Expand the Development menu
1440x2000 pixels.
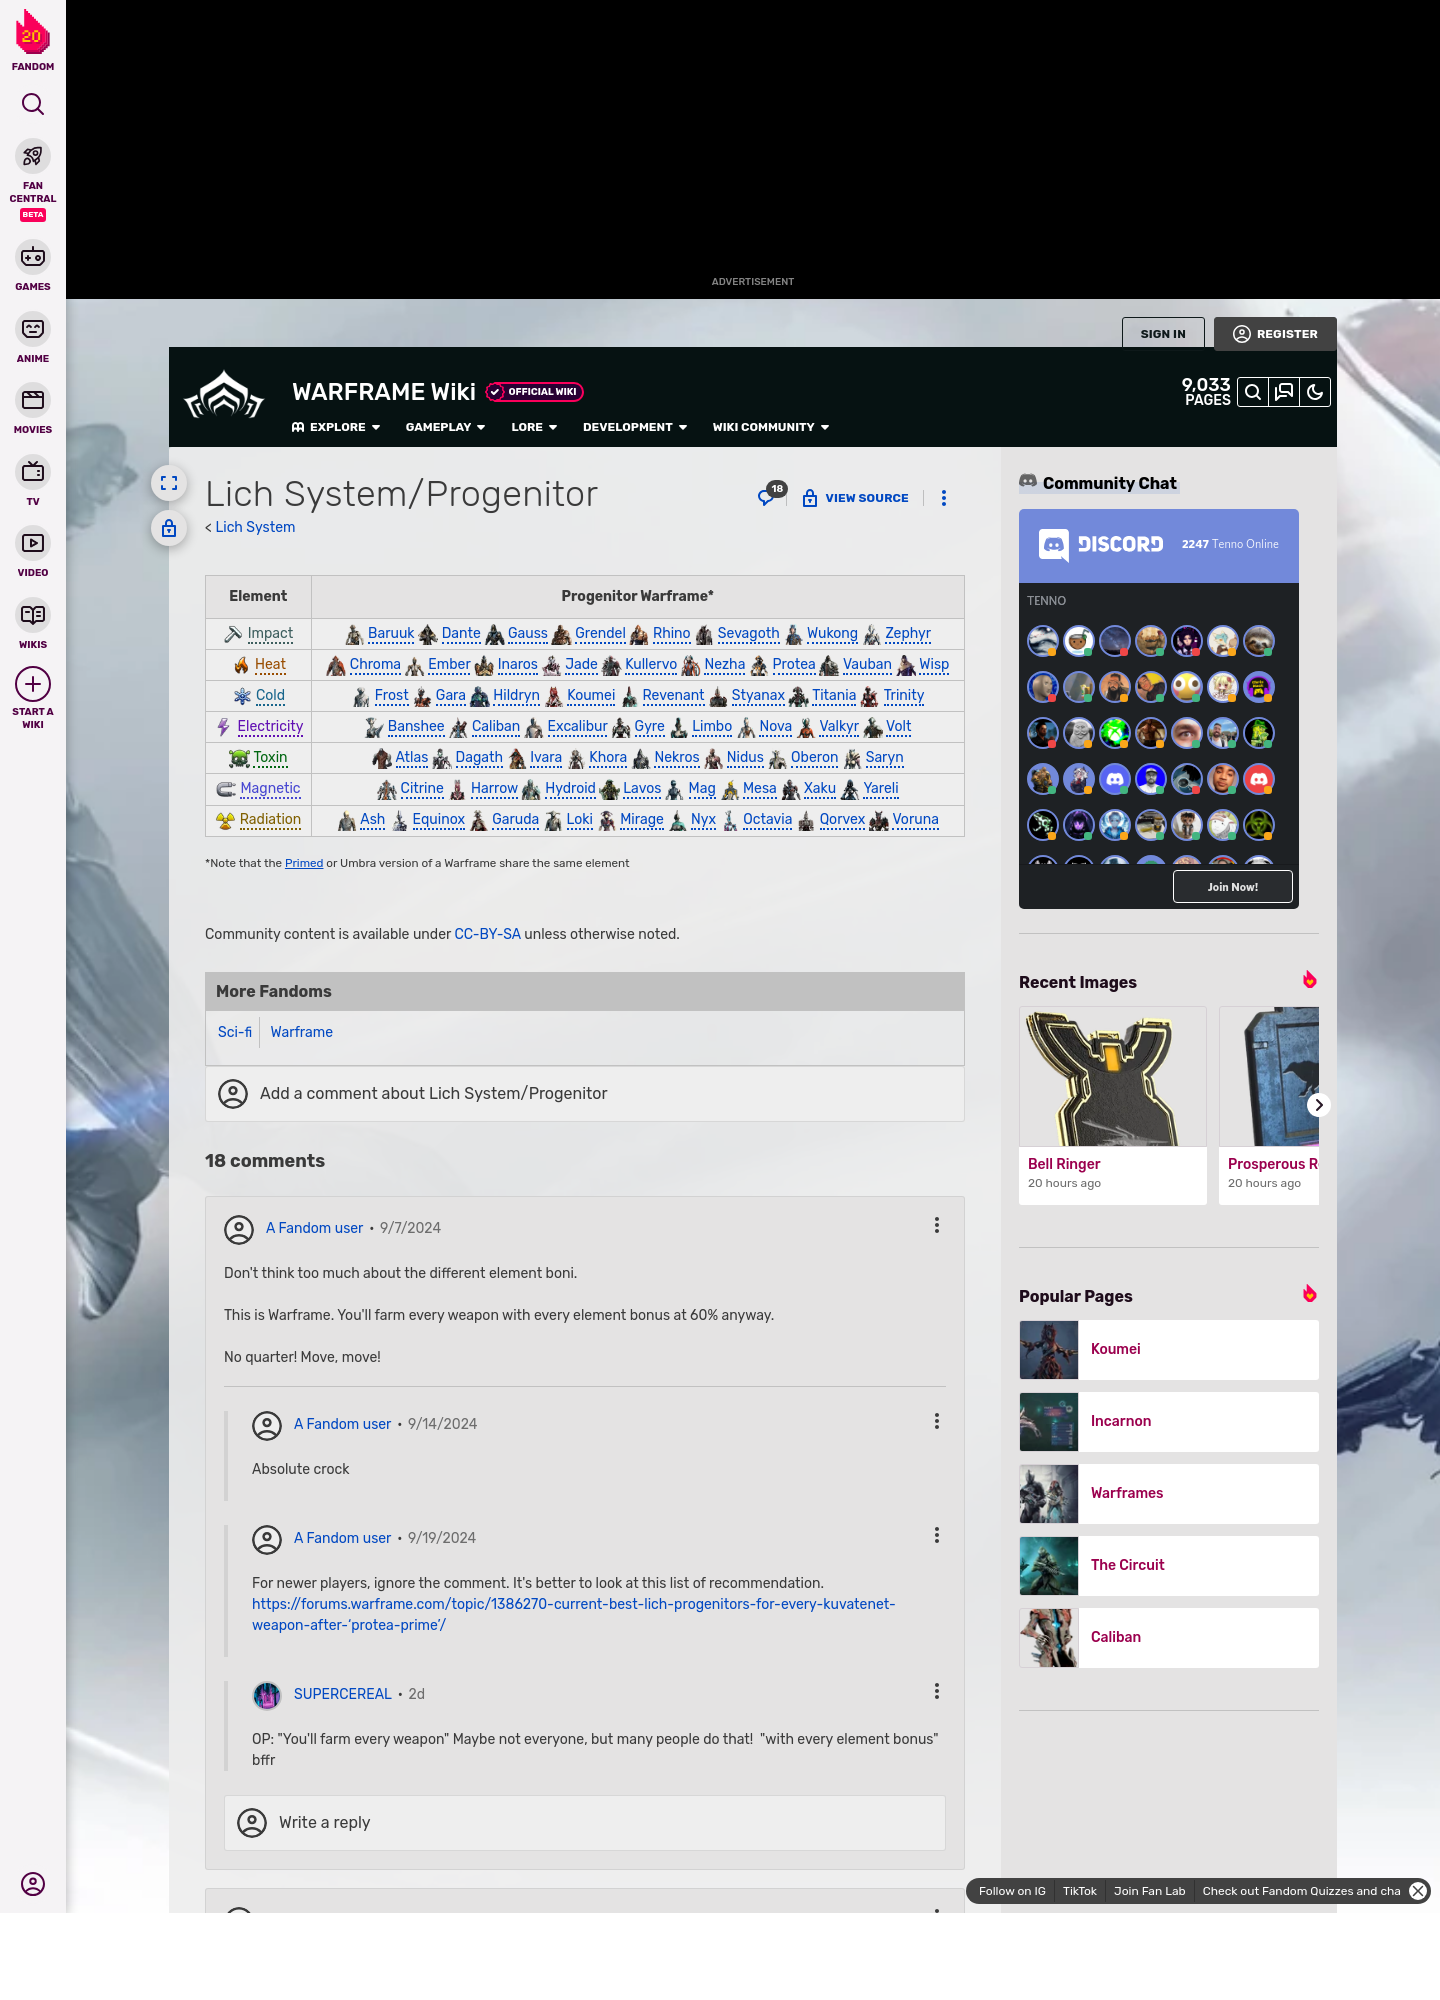point(635,427)
